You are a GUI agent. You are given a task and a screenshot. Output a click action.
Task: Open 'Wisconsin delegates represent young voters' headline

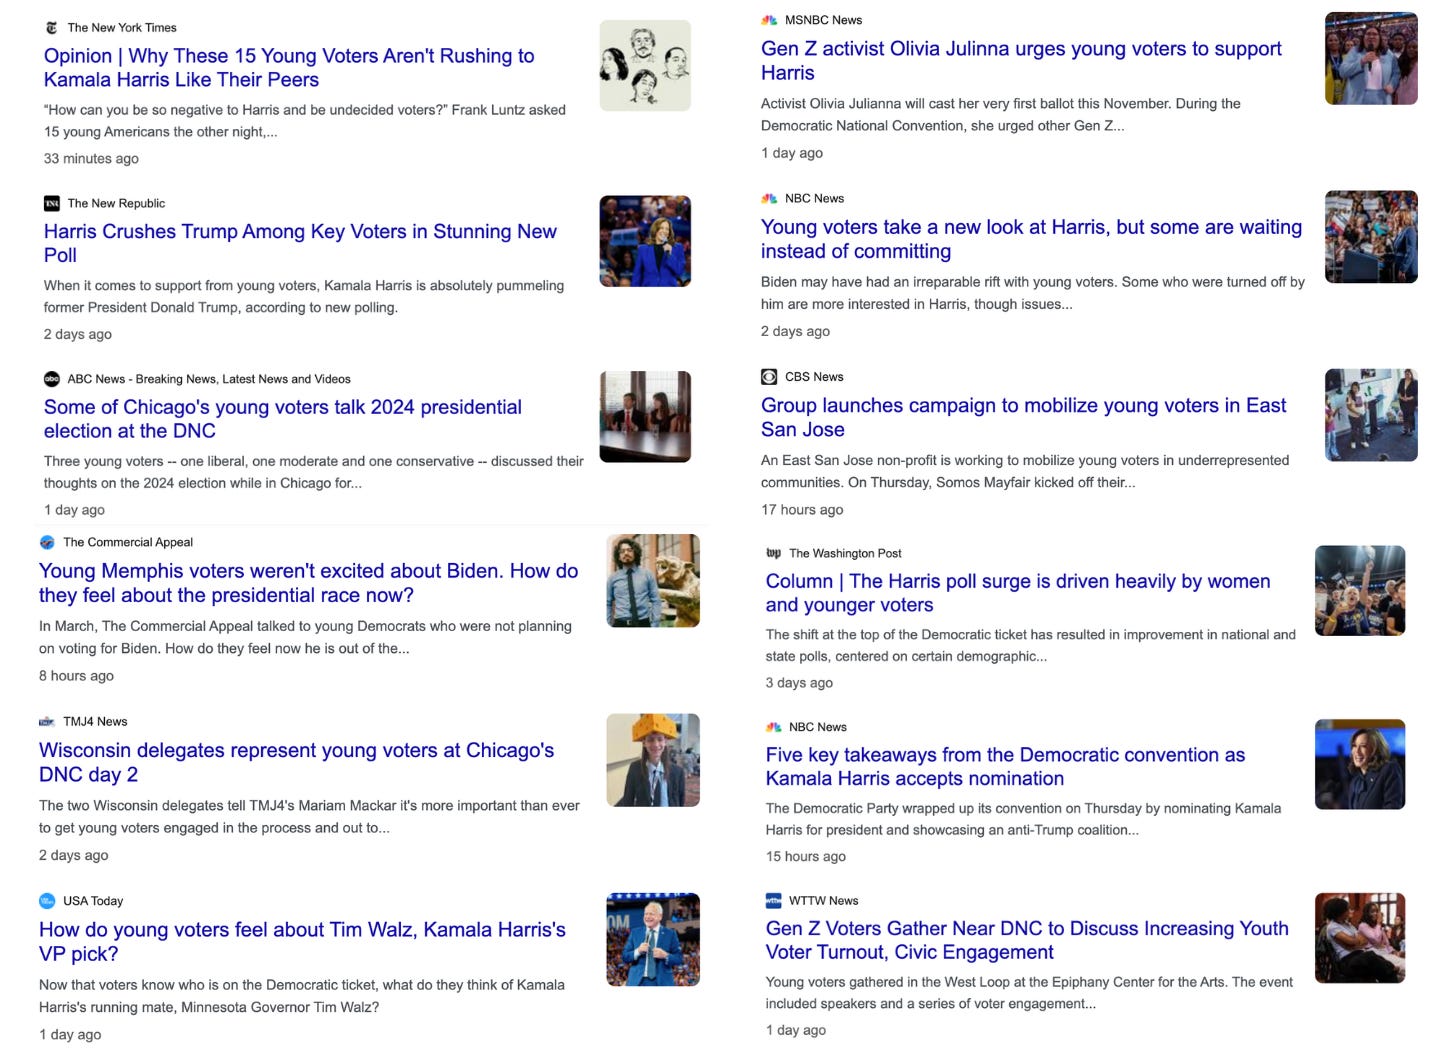(x=296, y=762)
